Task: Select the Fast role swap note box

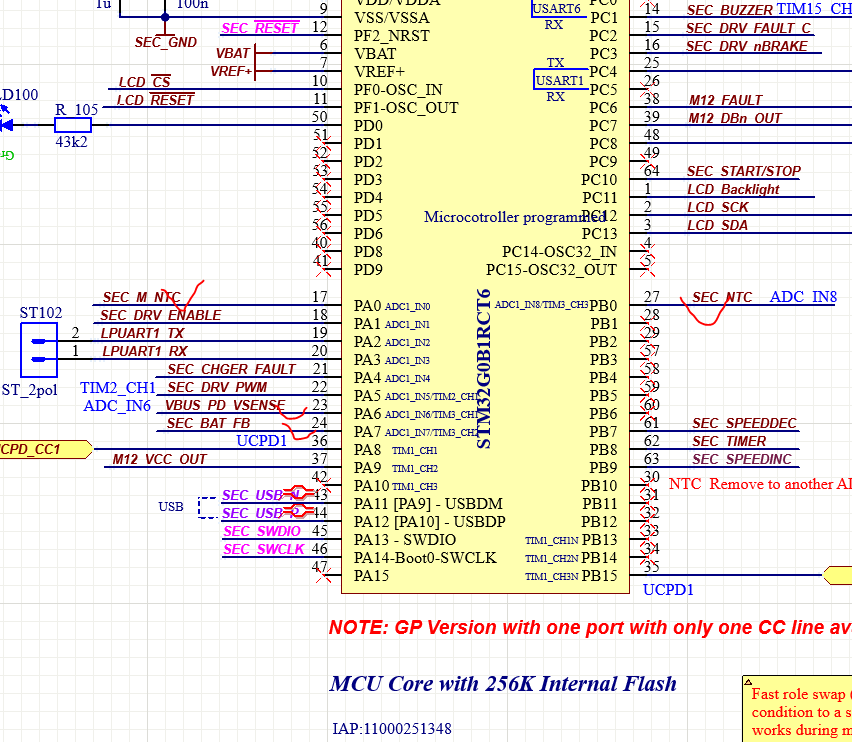Action: coord(798,710)
